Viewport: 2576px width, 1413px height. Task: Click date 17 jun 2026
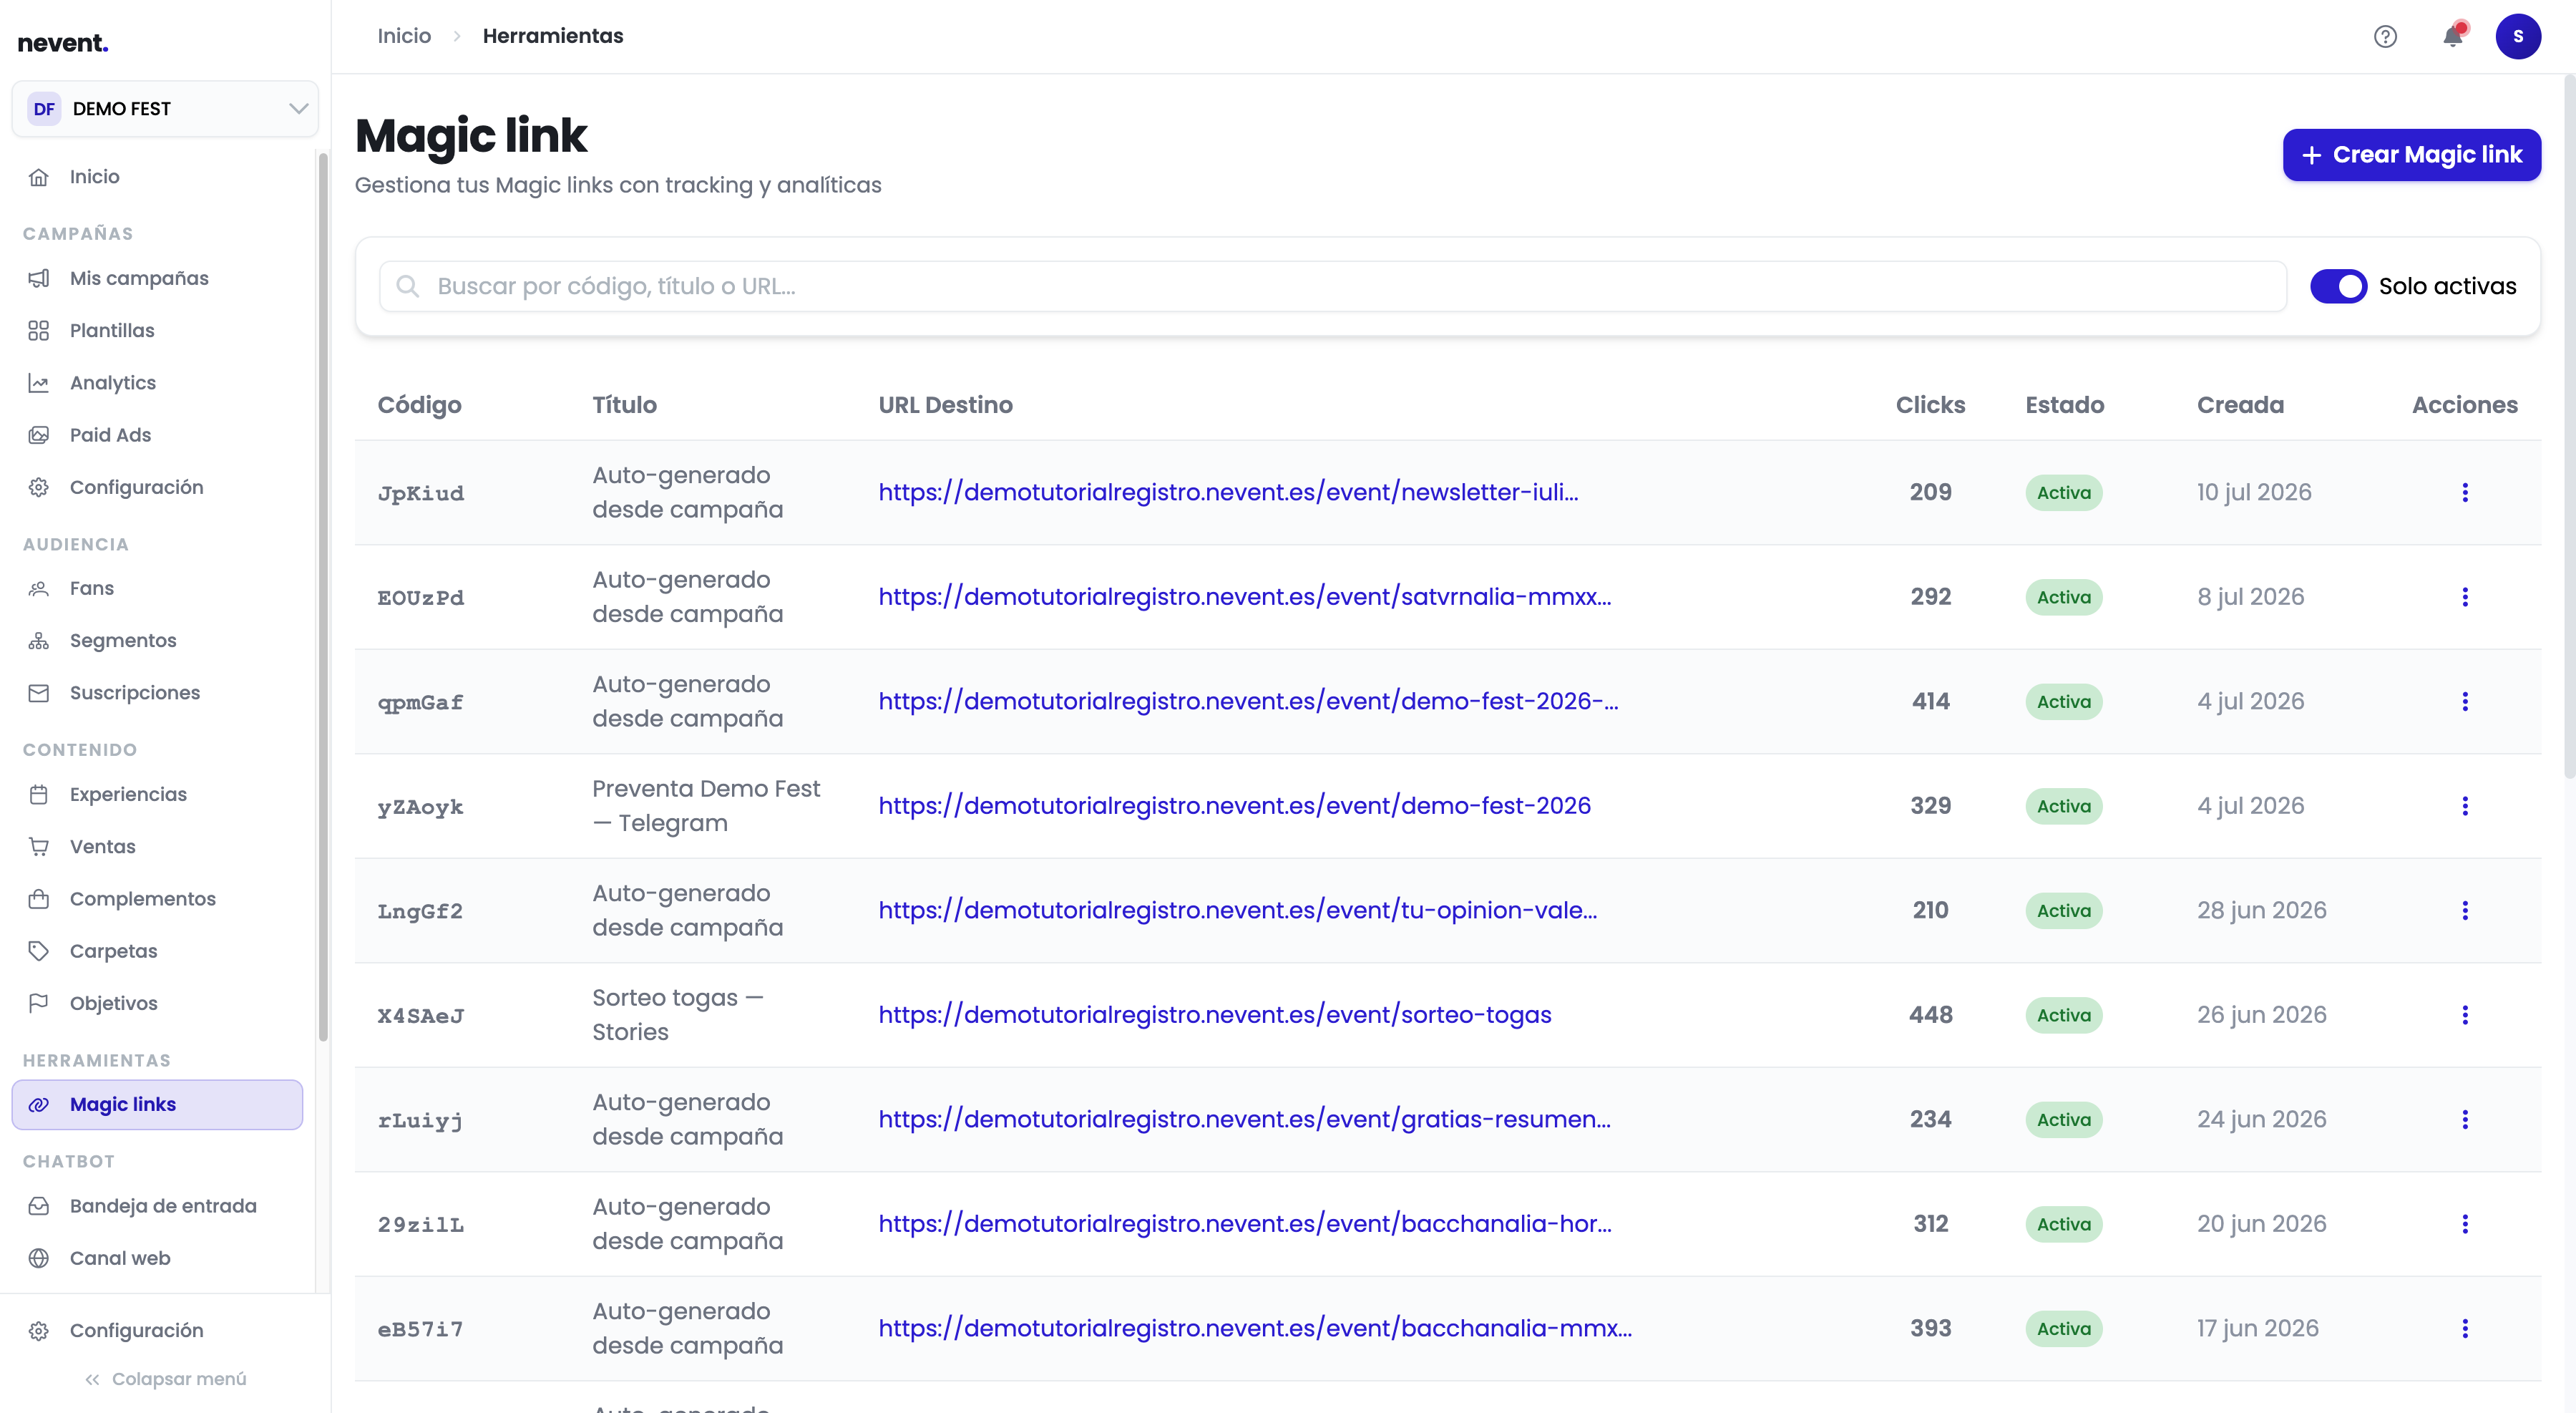[2257, 1329]
